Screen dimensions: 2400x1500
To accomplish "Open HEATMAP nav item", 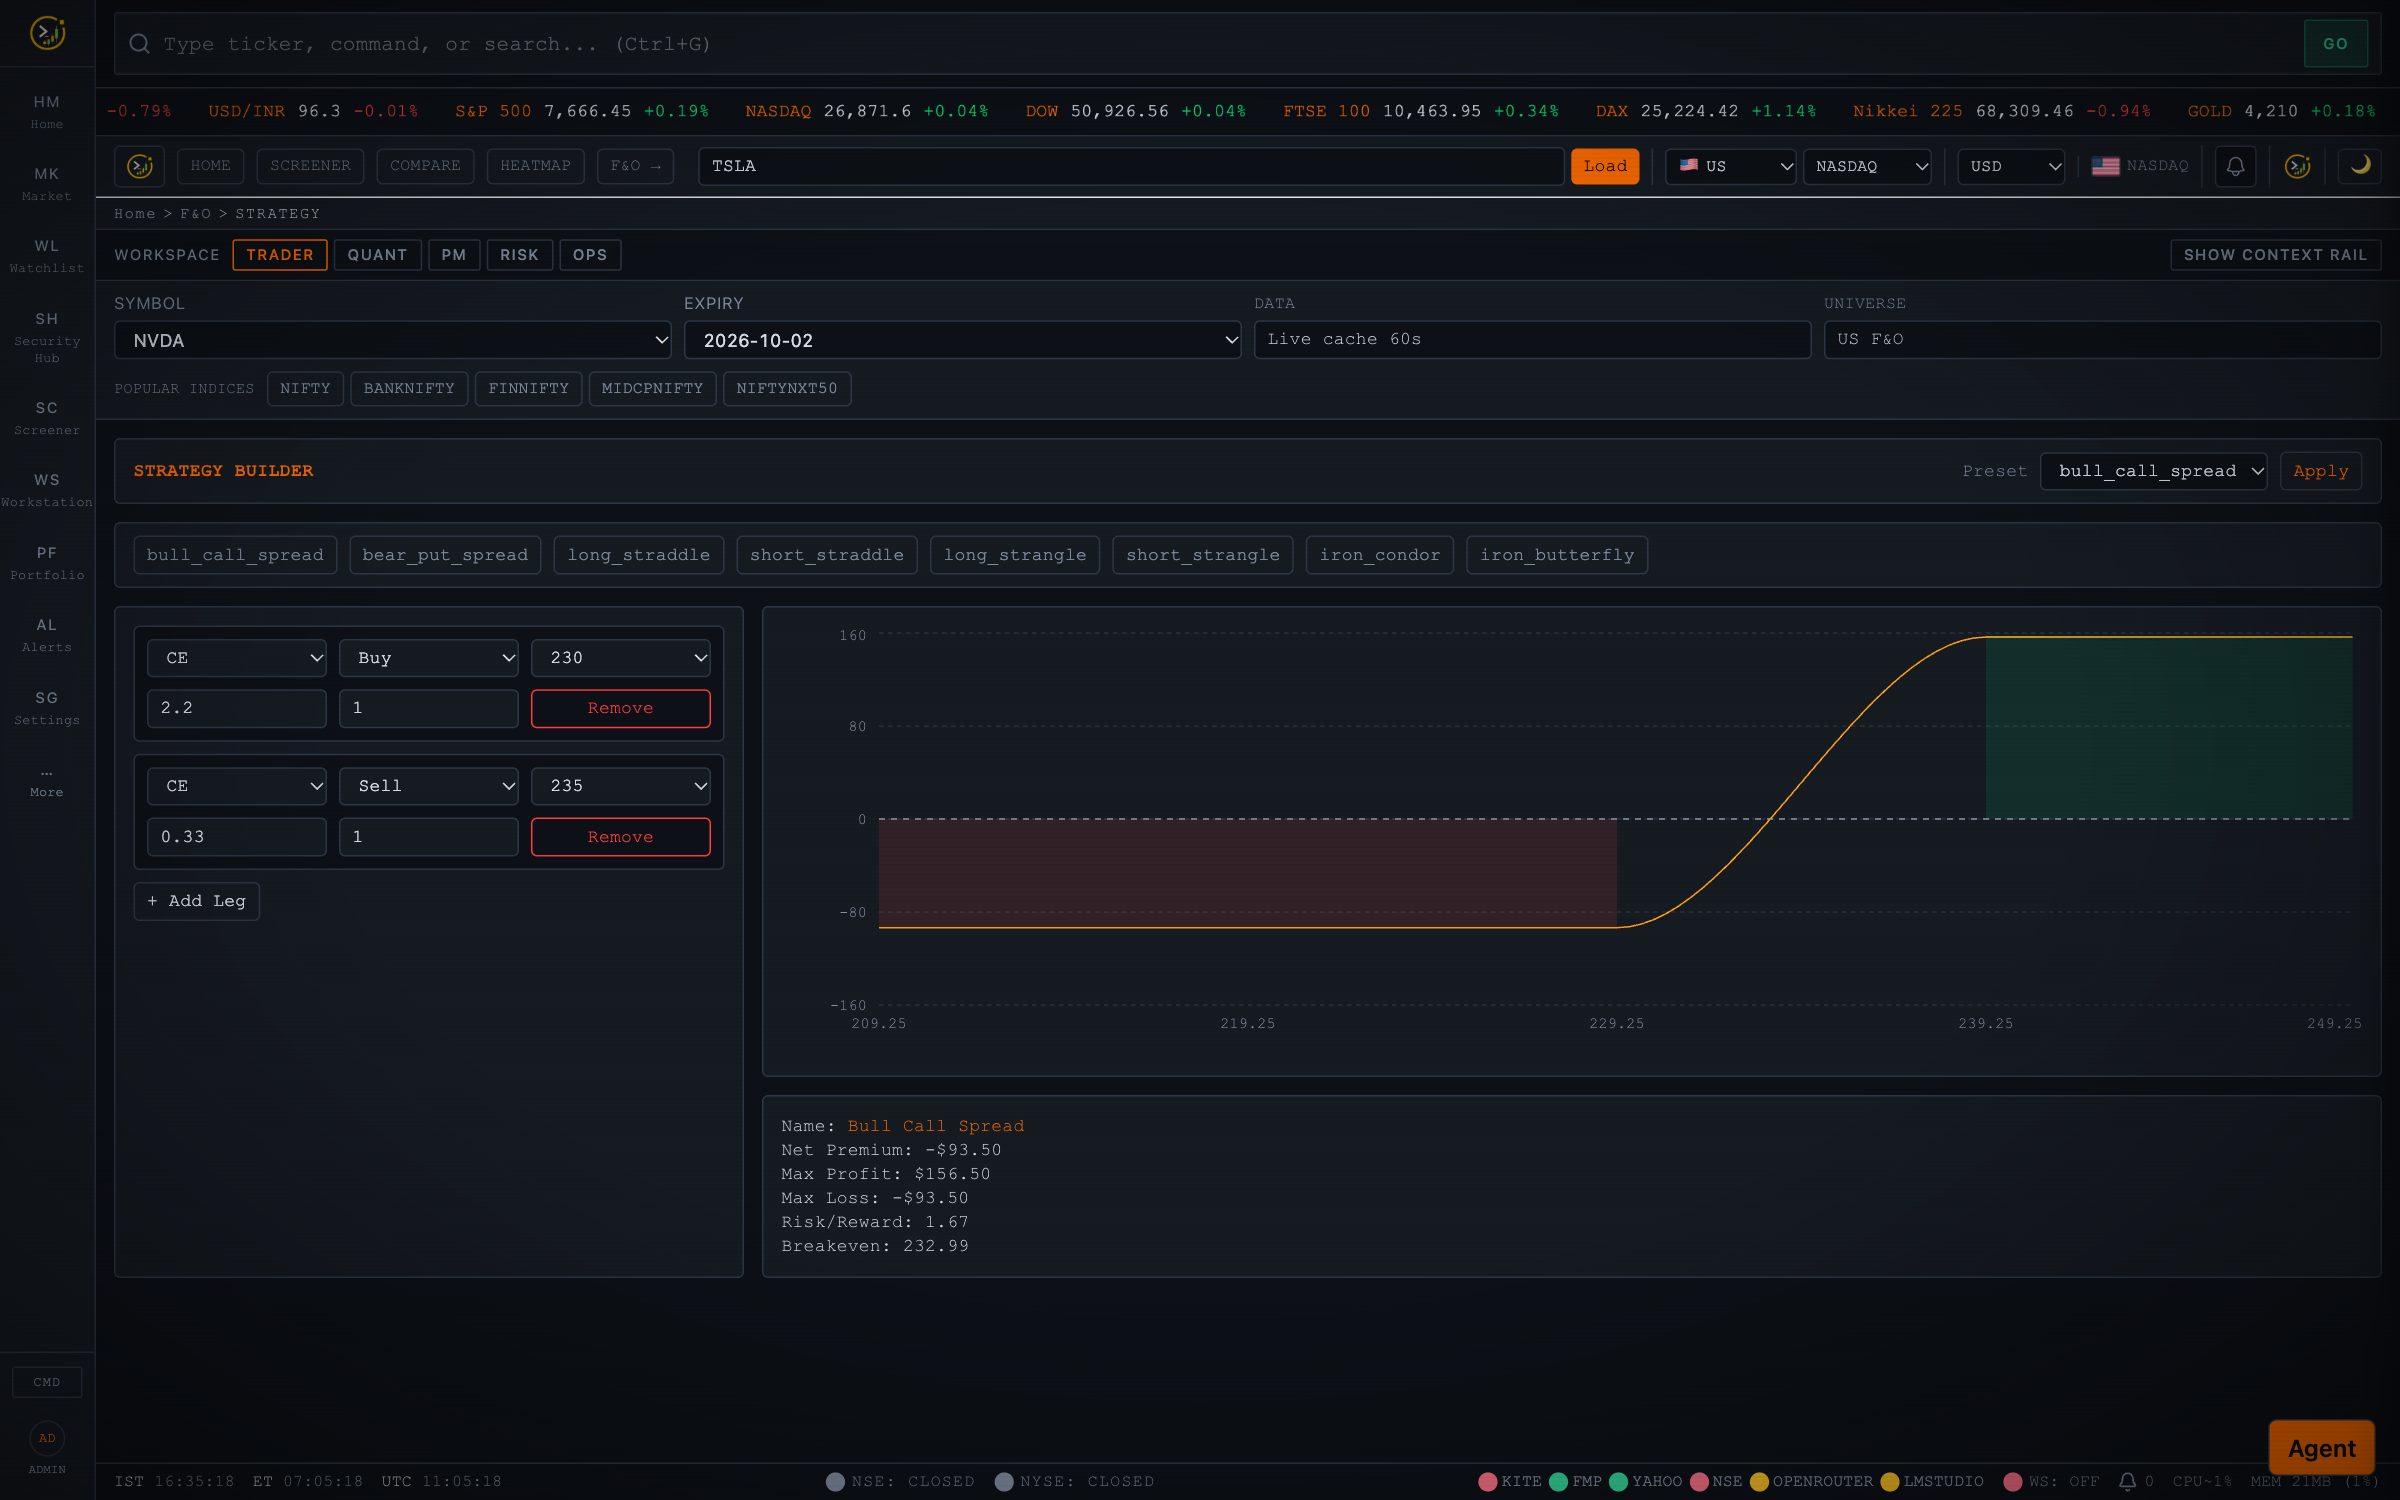I will (535, 166).
